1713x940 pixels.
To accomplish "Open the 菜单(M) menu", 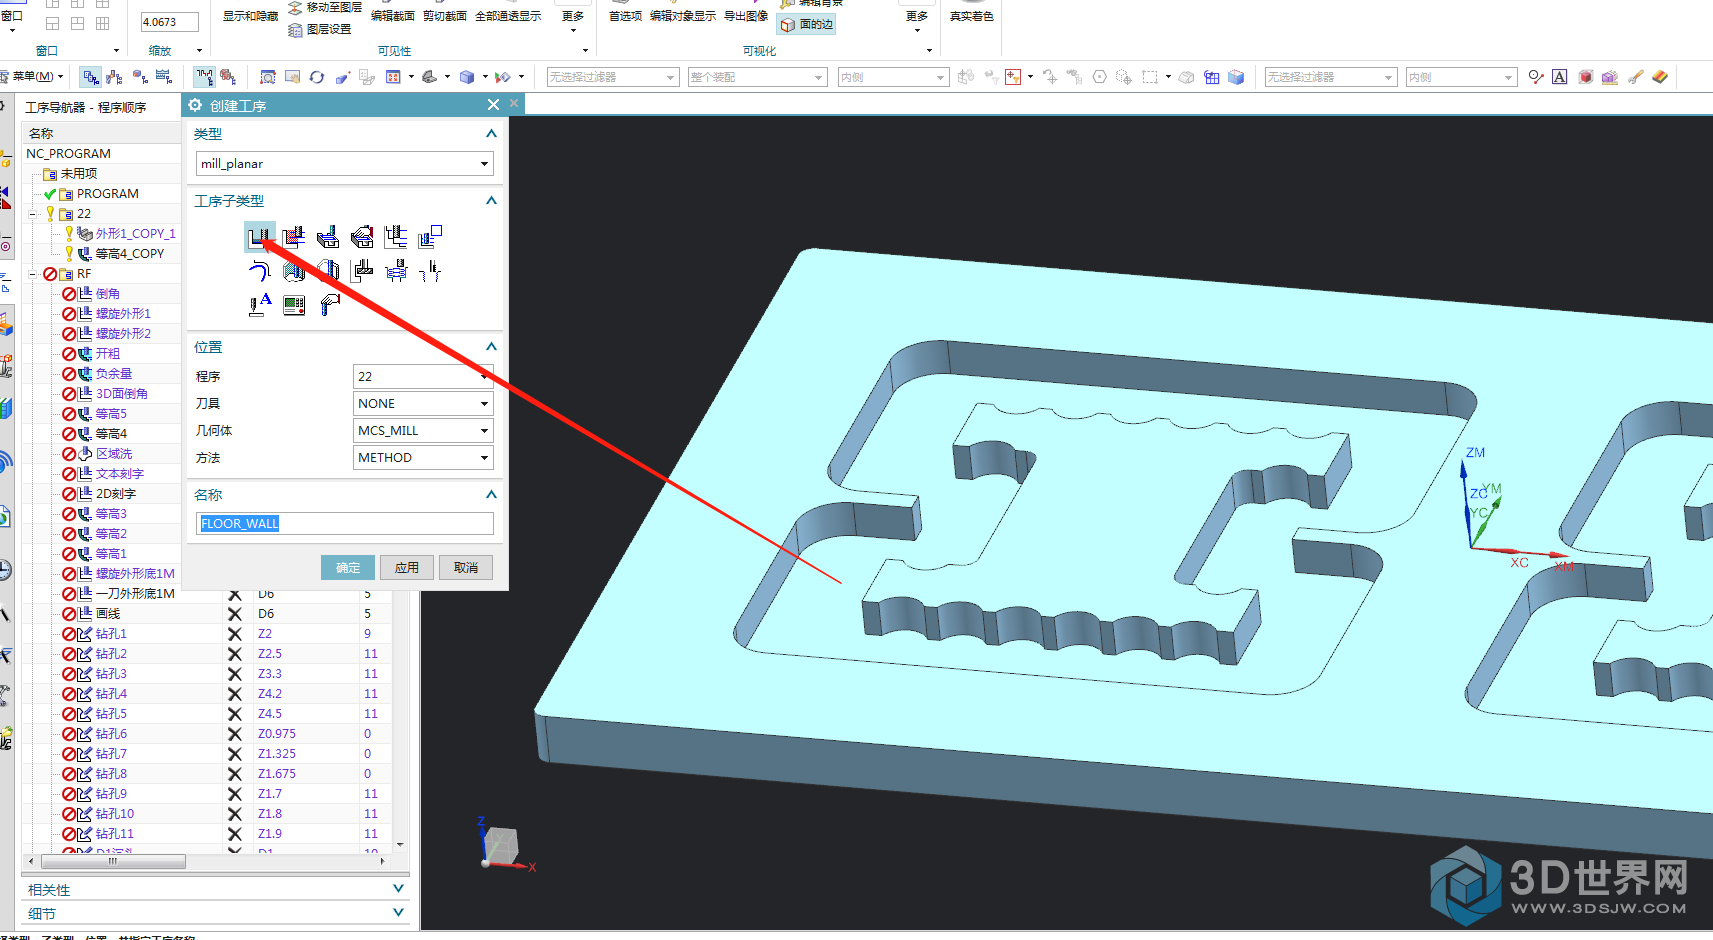I will coord(36,76).
